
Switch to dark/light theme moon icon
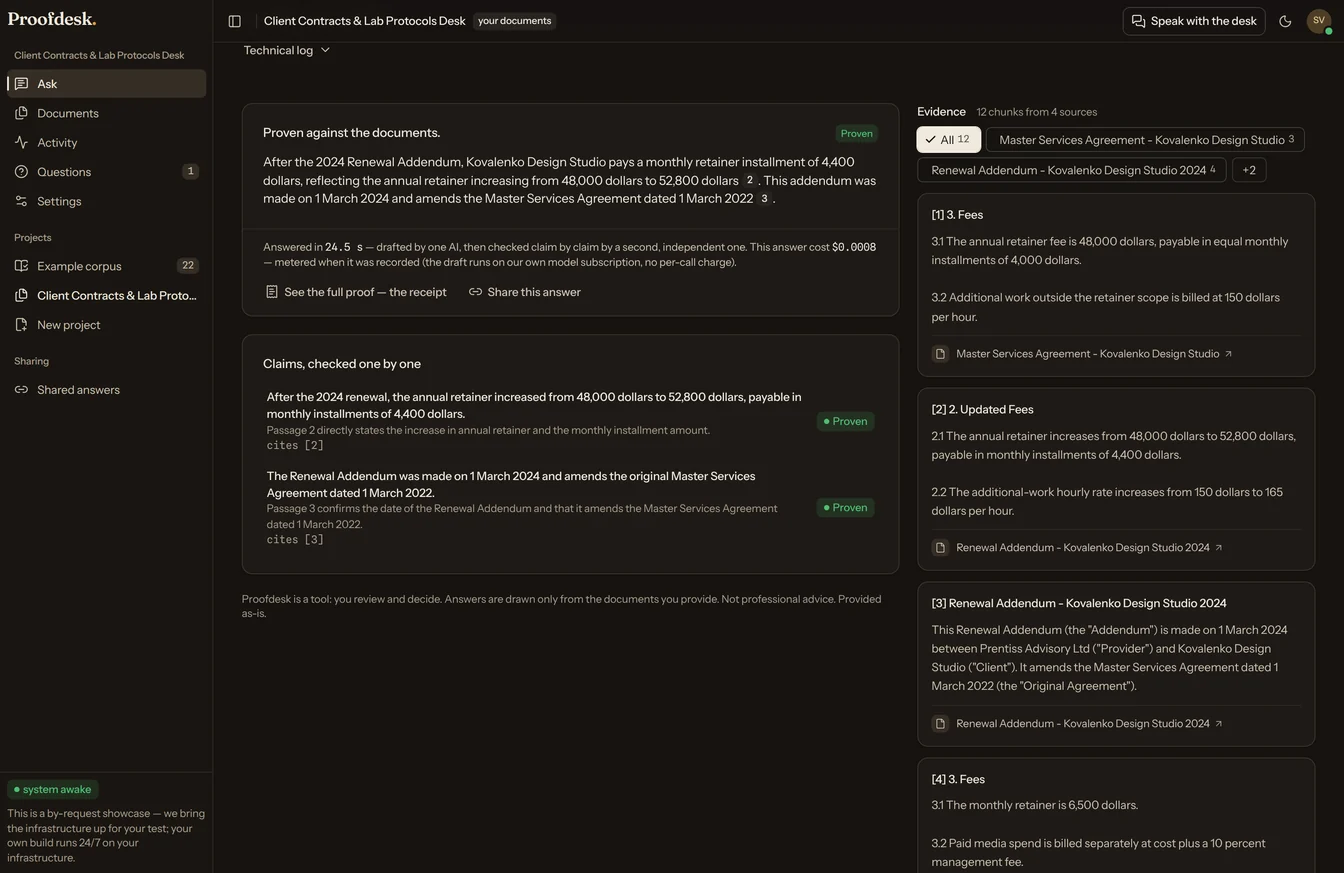point(1285,21)
